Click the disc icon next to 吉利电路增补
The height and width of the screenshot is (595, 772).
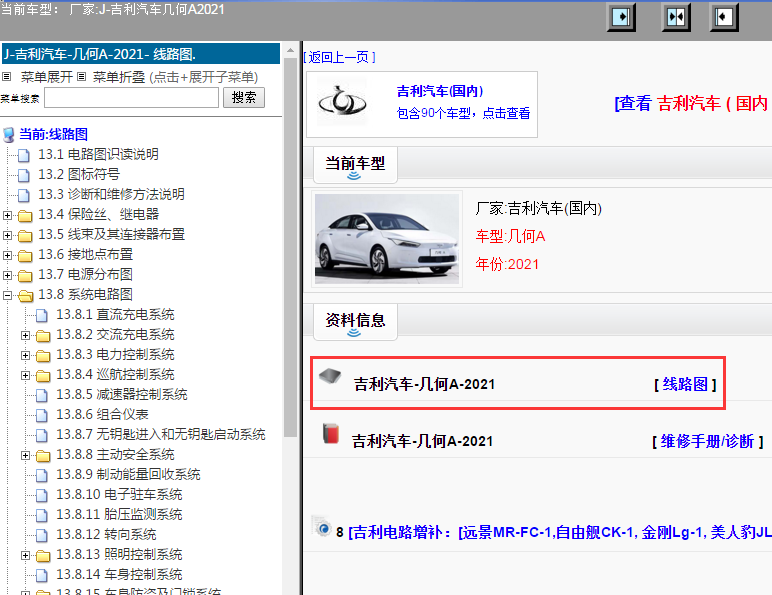[322, 529]
